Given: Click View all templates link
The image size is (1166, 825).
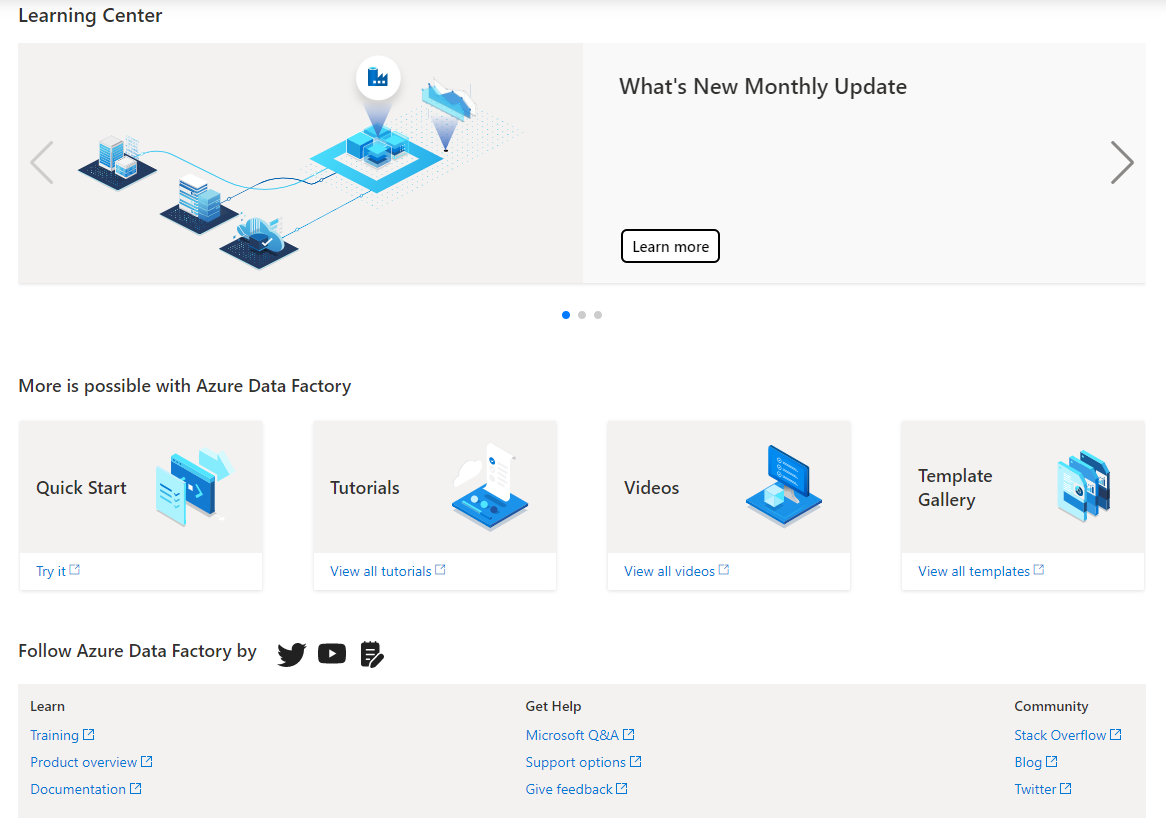Looking at the screenshot, I should (981, 571).
